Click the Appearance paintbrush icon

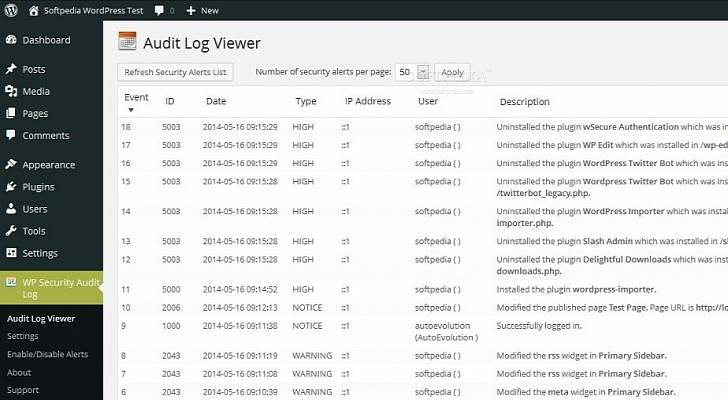coord(11,165)
